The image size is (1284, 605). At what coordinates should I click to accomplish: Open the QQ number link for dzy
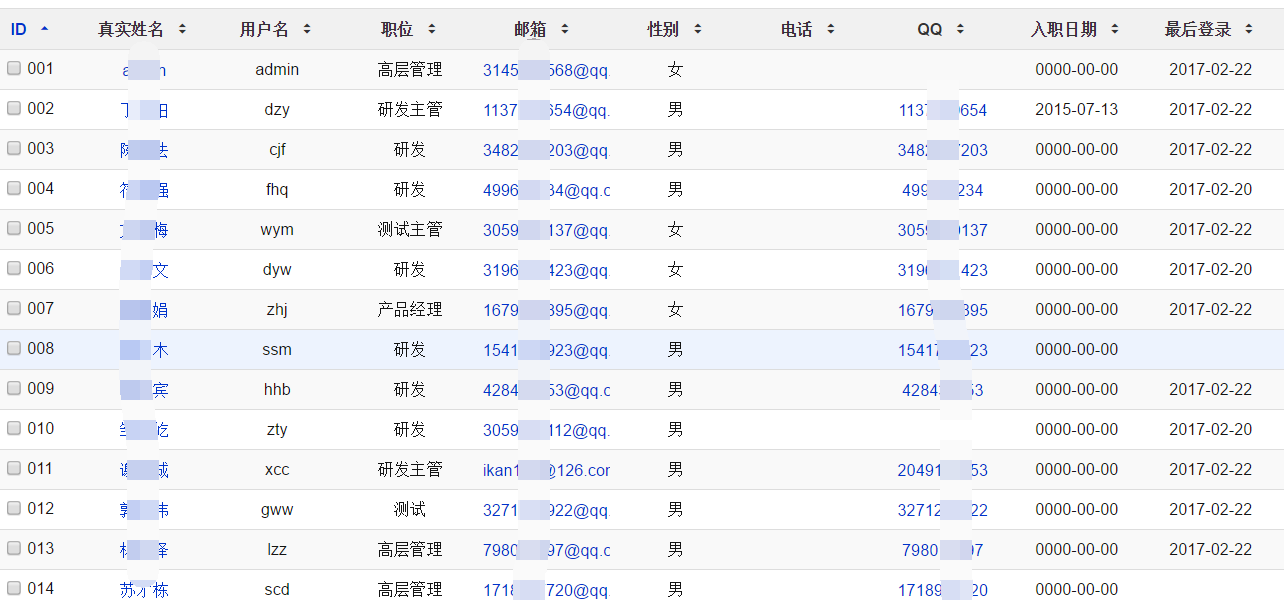(x=942, y=110)
